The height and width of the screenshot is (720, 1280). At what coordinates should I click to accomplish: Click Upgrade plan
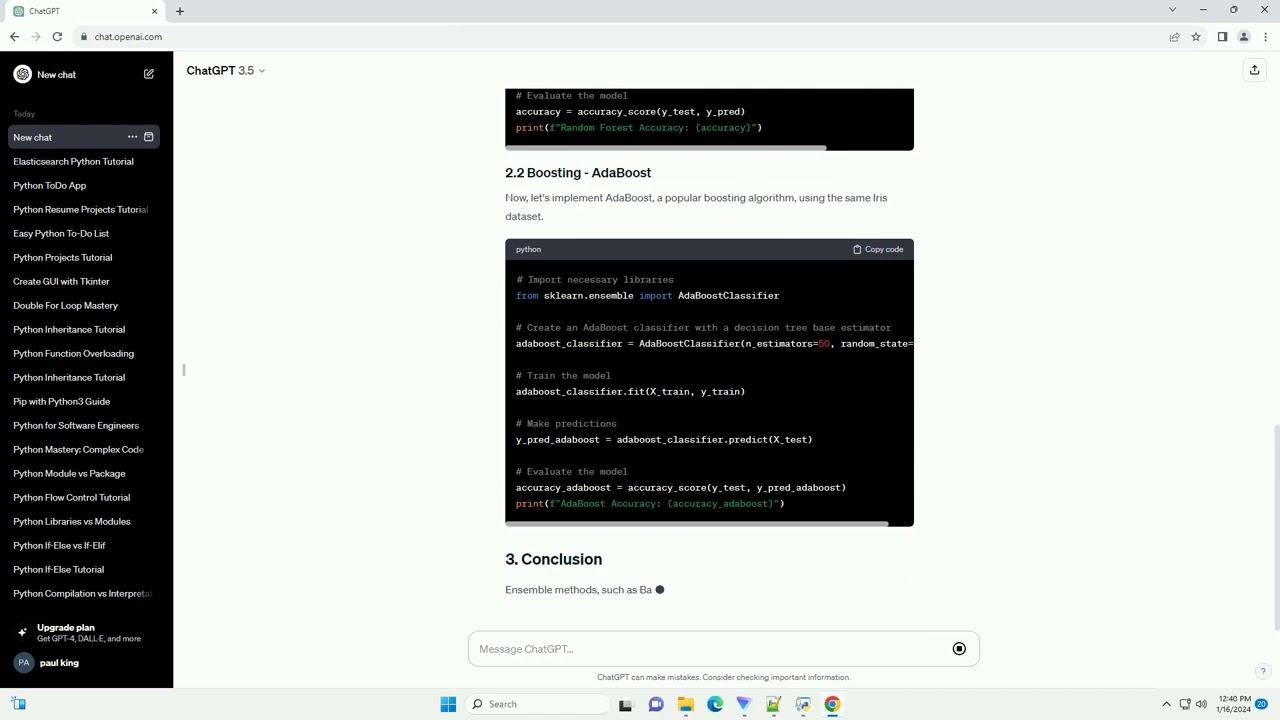(x=86, y=633)
